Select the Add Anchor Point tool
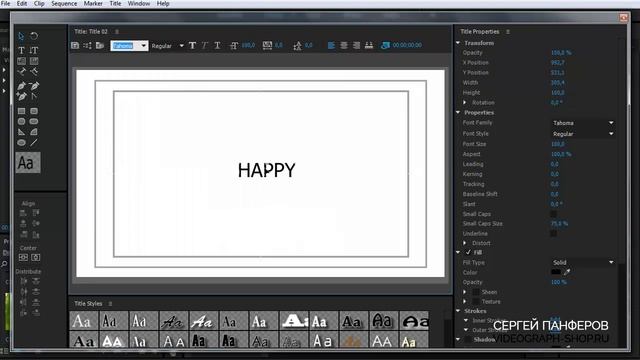The width and height of the screenshot is (640, 360). 21,96
